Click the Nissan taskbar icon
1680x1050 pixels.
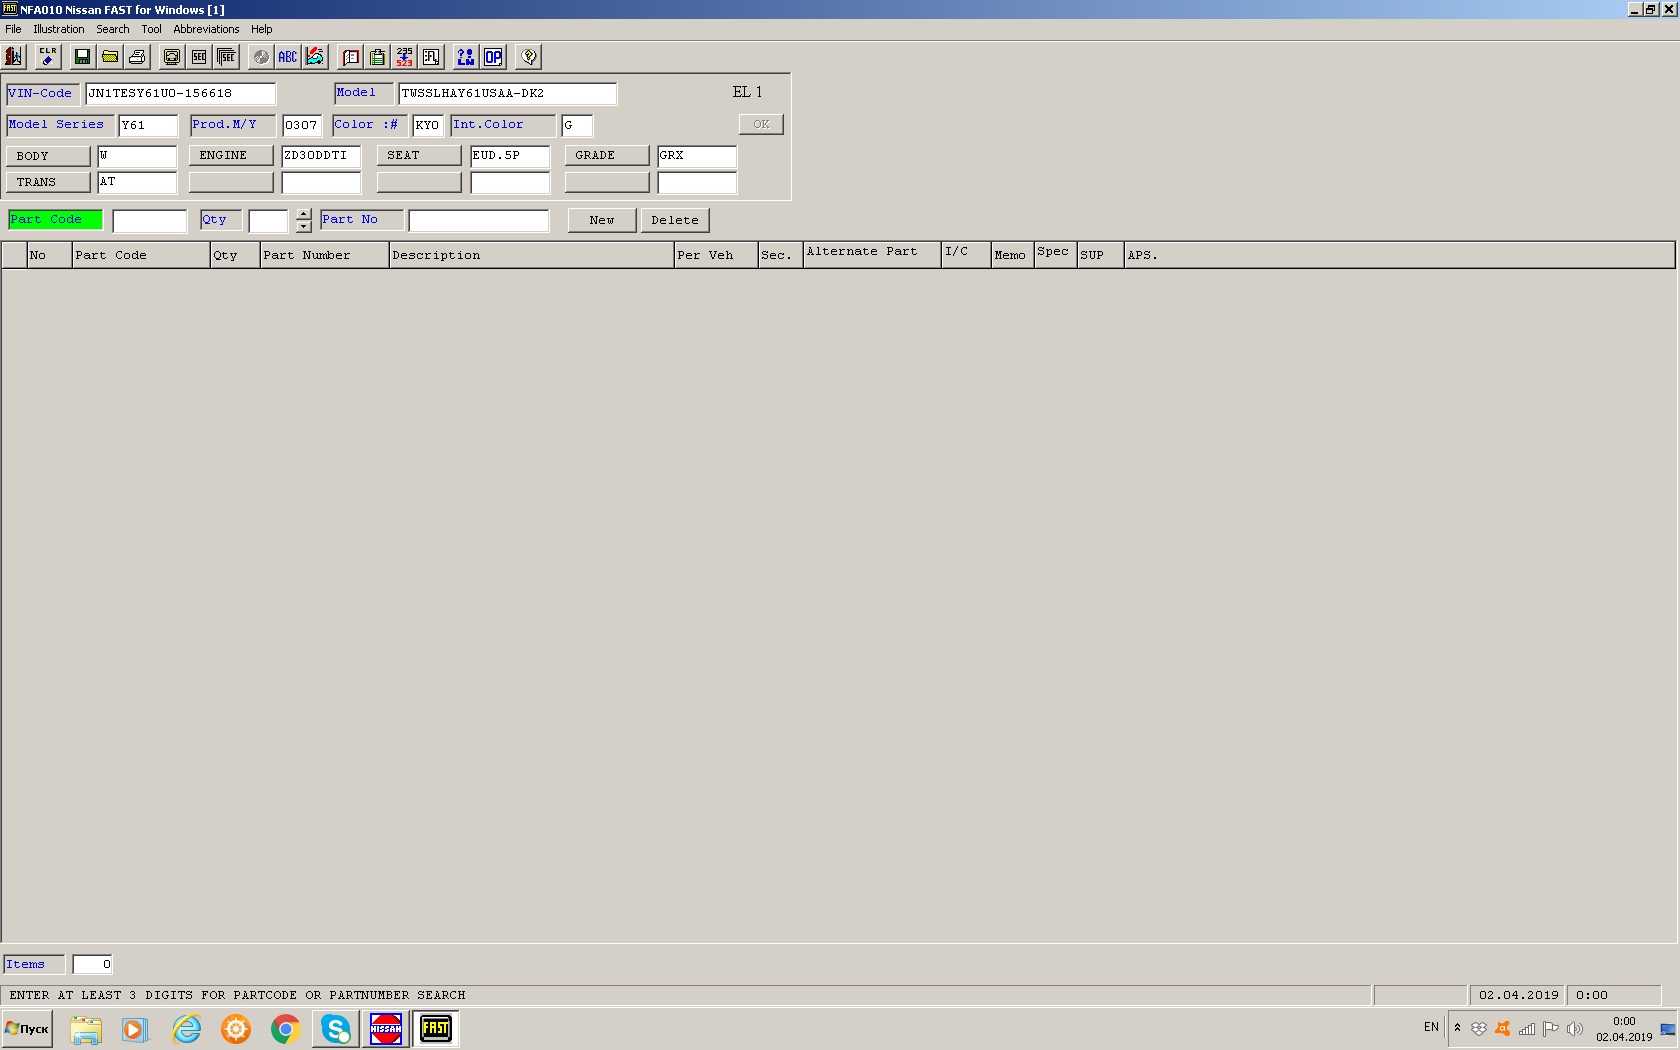point(386,1029)
